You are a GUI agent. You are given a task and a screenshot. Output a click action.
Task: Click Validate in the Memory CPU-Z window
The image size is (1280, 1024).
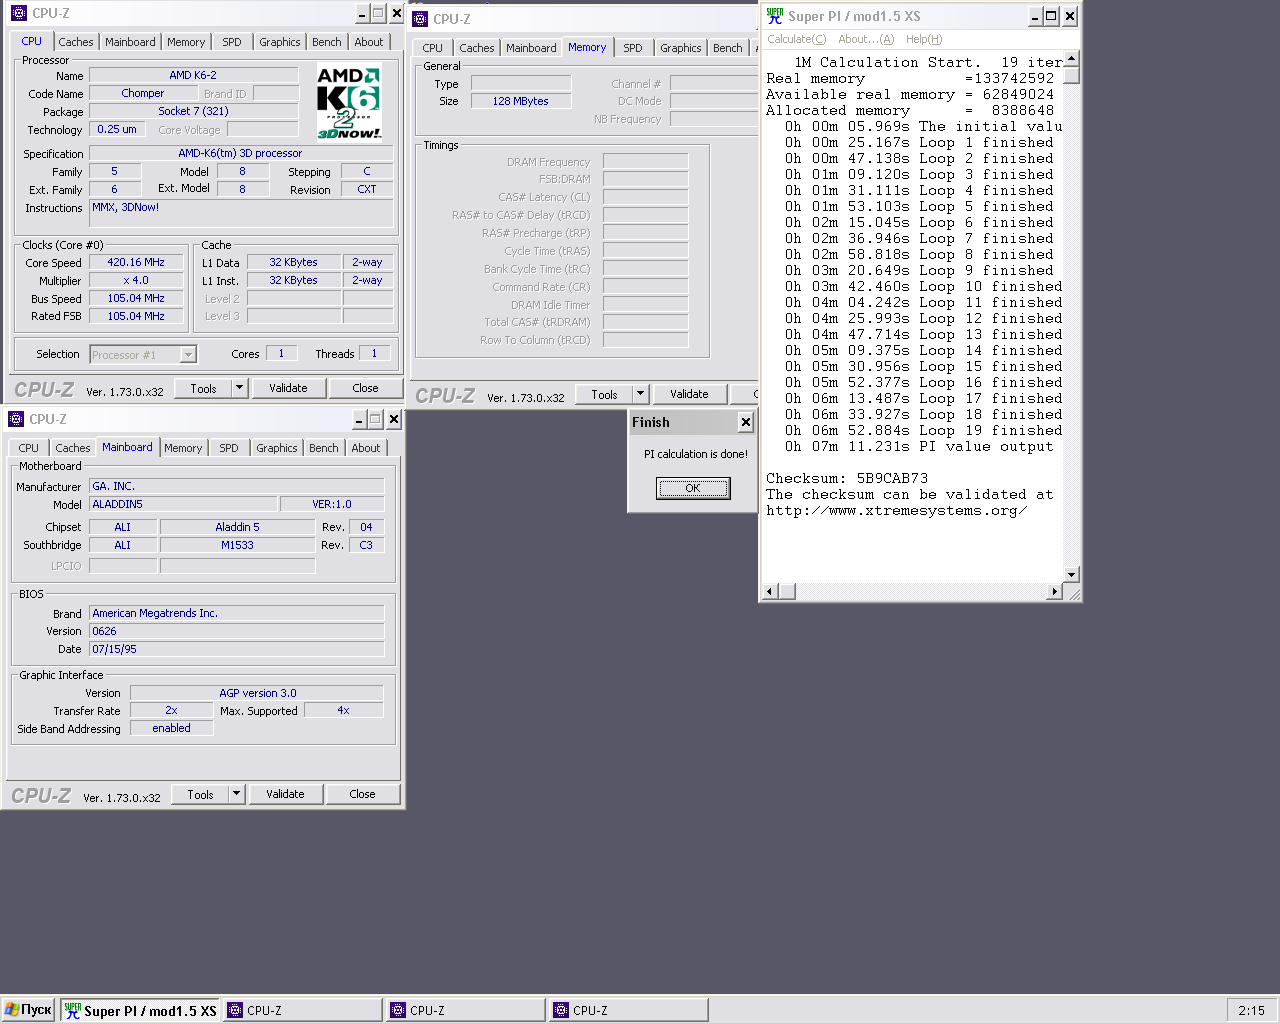pos(689,394)
